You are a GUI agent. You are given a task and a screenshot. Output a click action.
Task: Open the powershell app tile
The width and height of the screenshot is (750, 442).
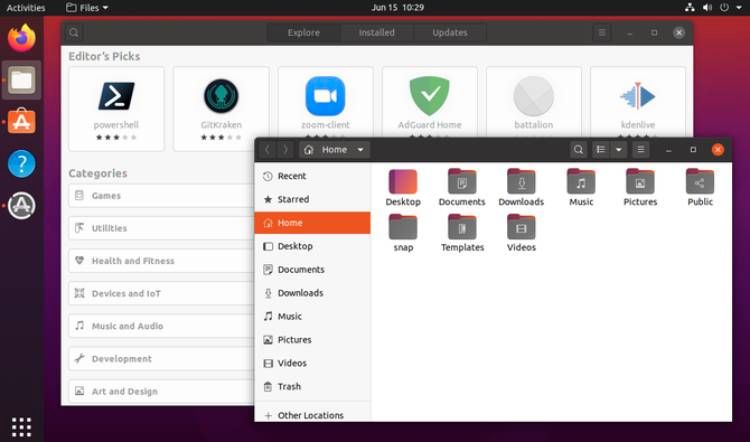tap(116, 109)
